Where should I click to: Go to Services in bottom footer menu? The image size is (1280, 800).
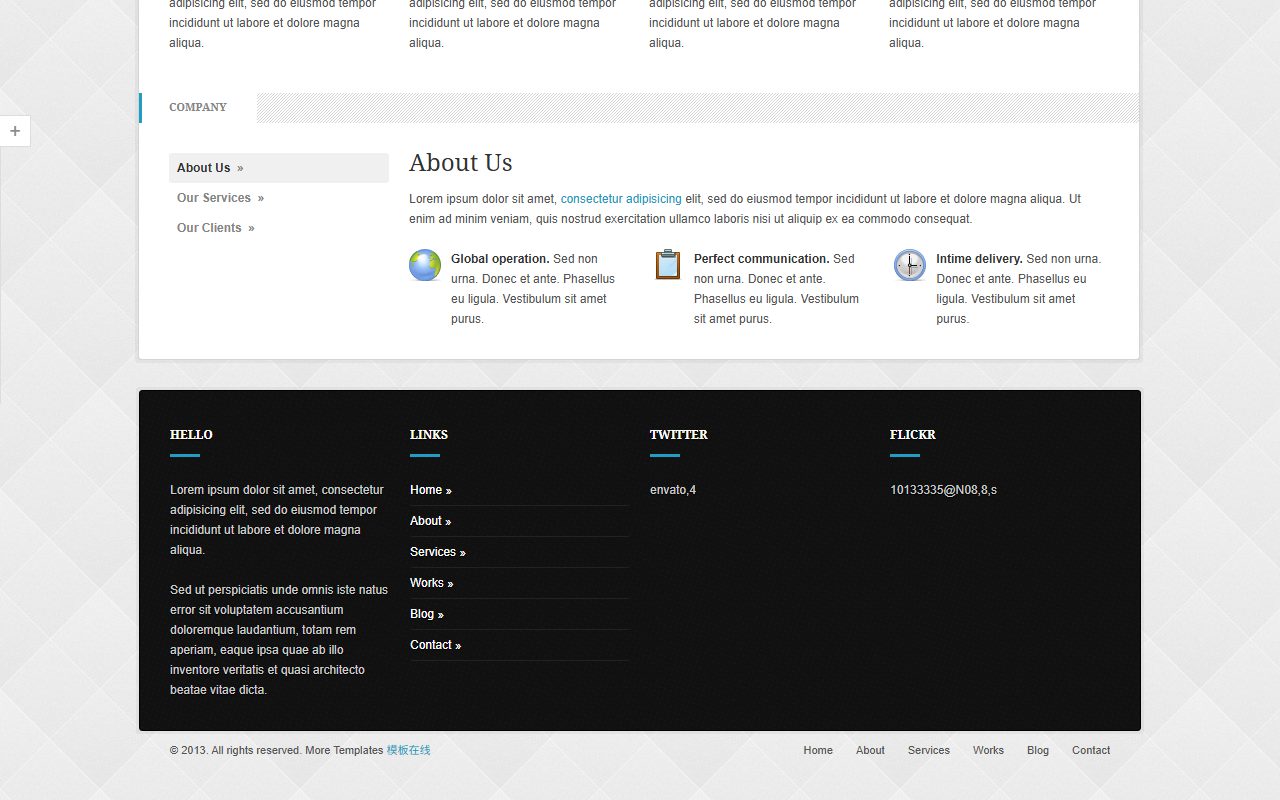pyautogui.click(x=929, y=750)
